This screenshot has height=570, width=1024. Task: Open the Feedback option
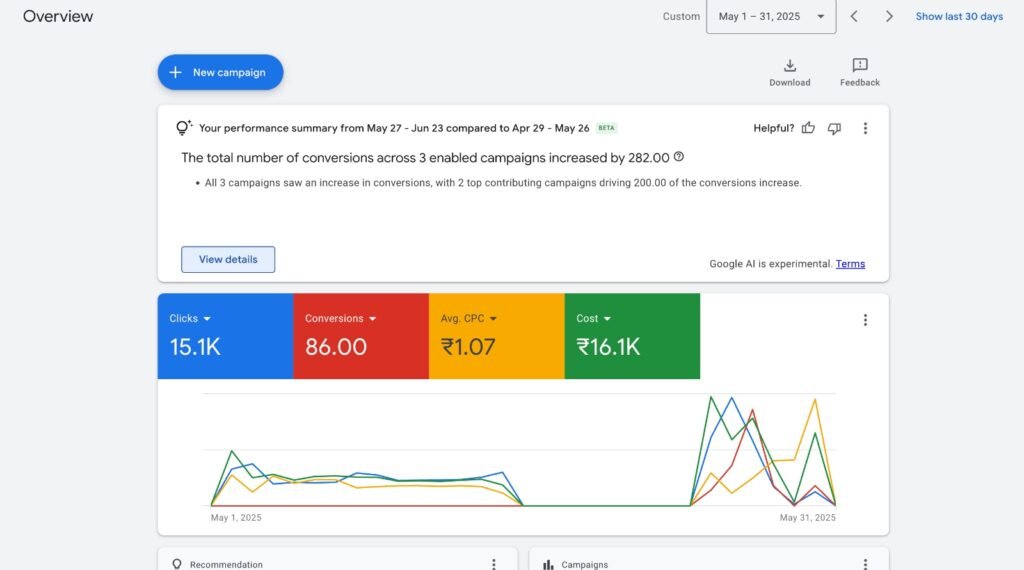tap(859, 72)
